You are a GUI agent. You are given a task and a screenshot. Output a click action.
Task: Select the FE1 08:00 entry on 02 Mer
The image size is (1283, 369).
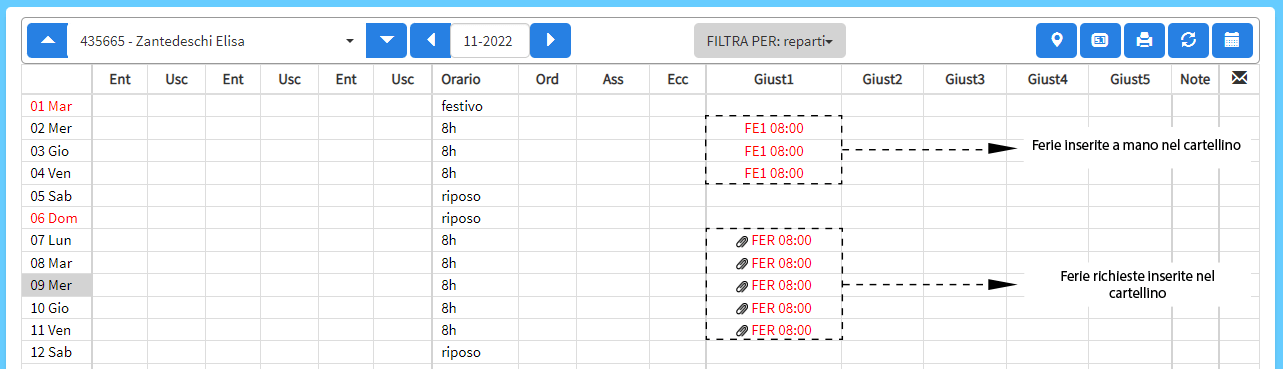coord(774,128)
